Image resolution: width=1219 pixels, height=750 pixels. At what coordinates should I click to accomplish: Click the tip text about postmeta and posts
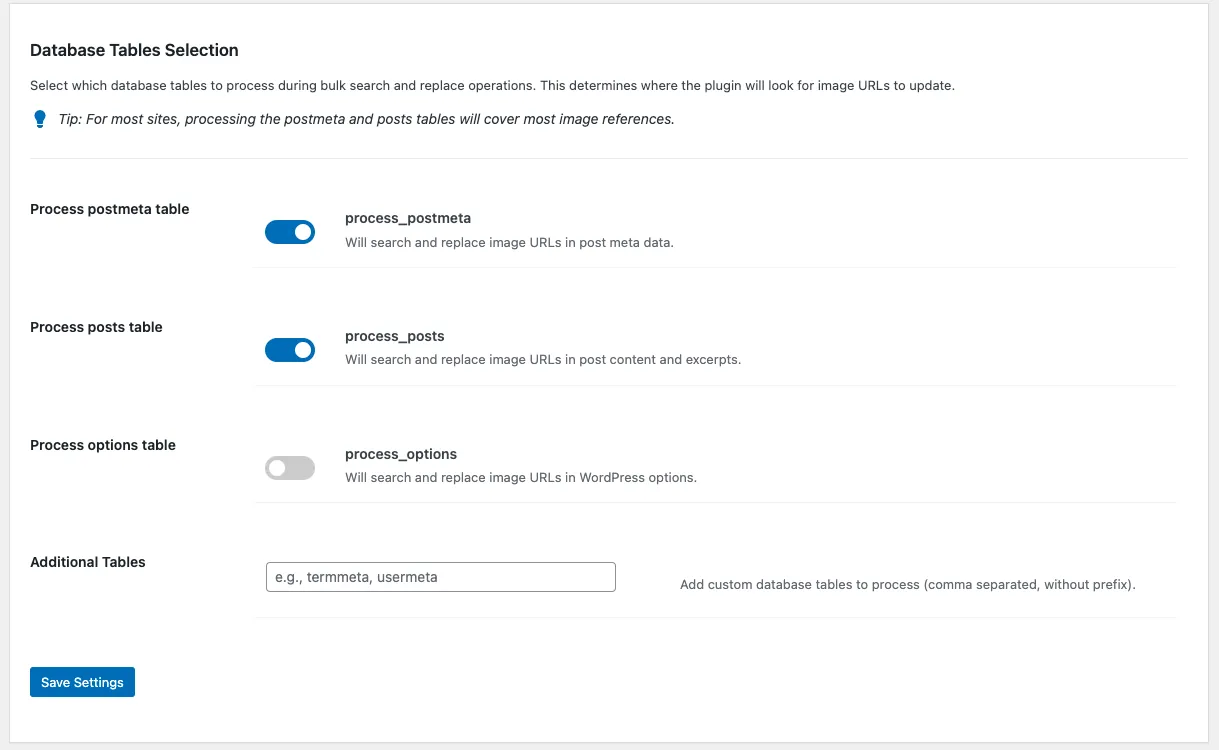point(366,119)
